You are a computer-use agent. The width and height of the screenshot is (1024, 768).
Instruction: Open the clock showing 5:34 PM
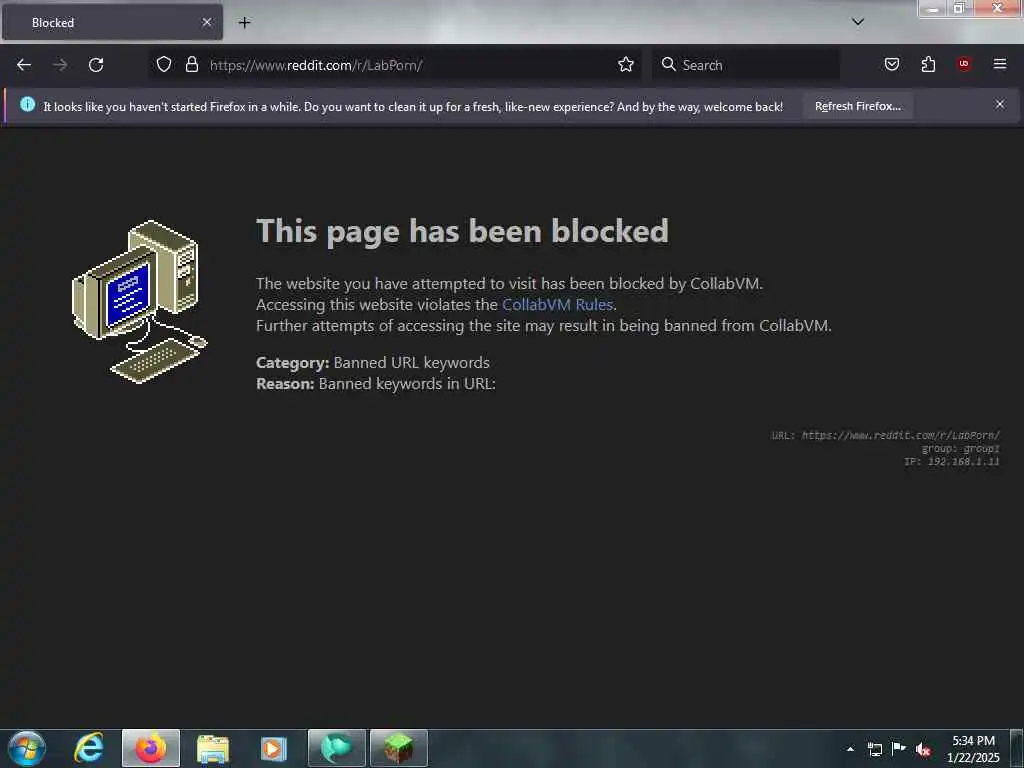click(x=973, y=748)
